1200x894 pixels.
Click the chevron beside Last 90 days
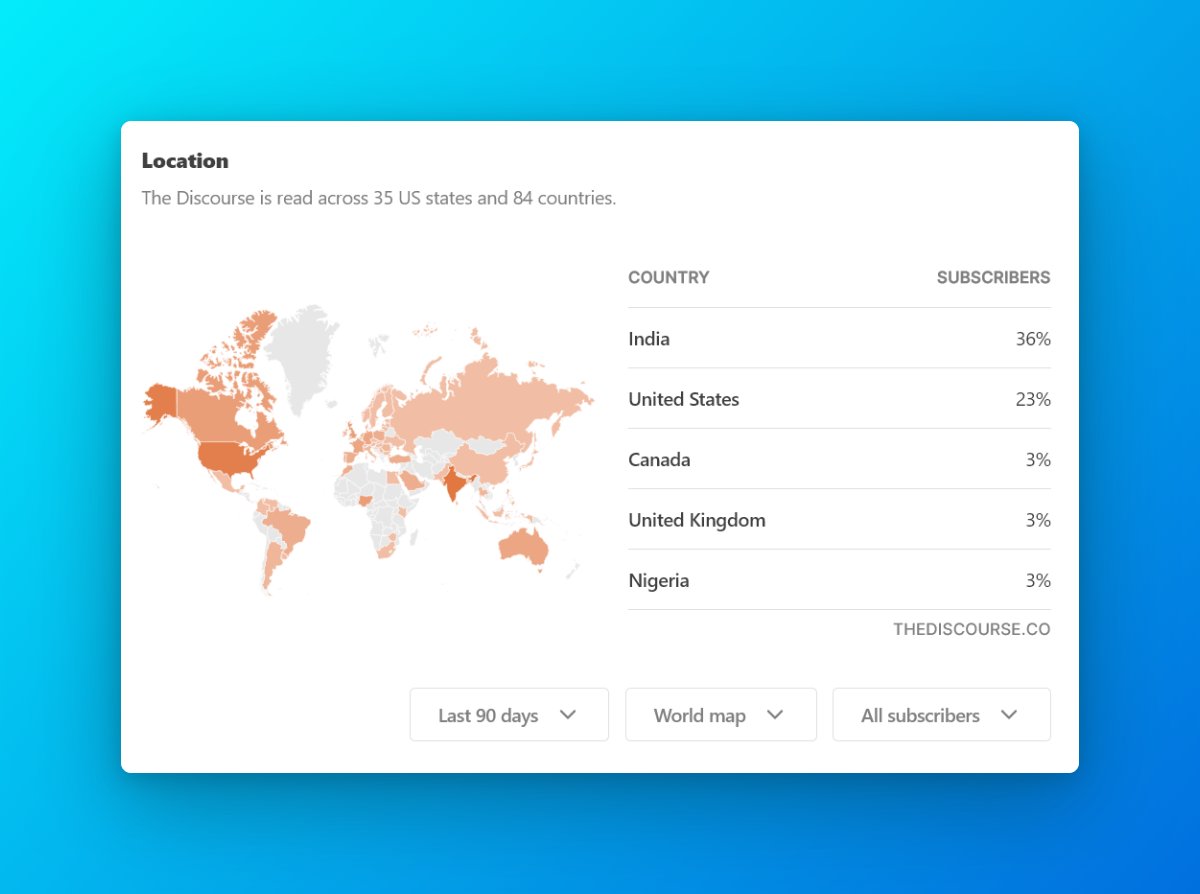(569, 715)
